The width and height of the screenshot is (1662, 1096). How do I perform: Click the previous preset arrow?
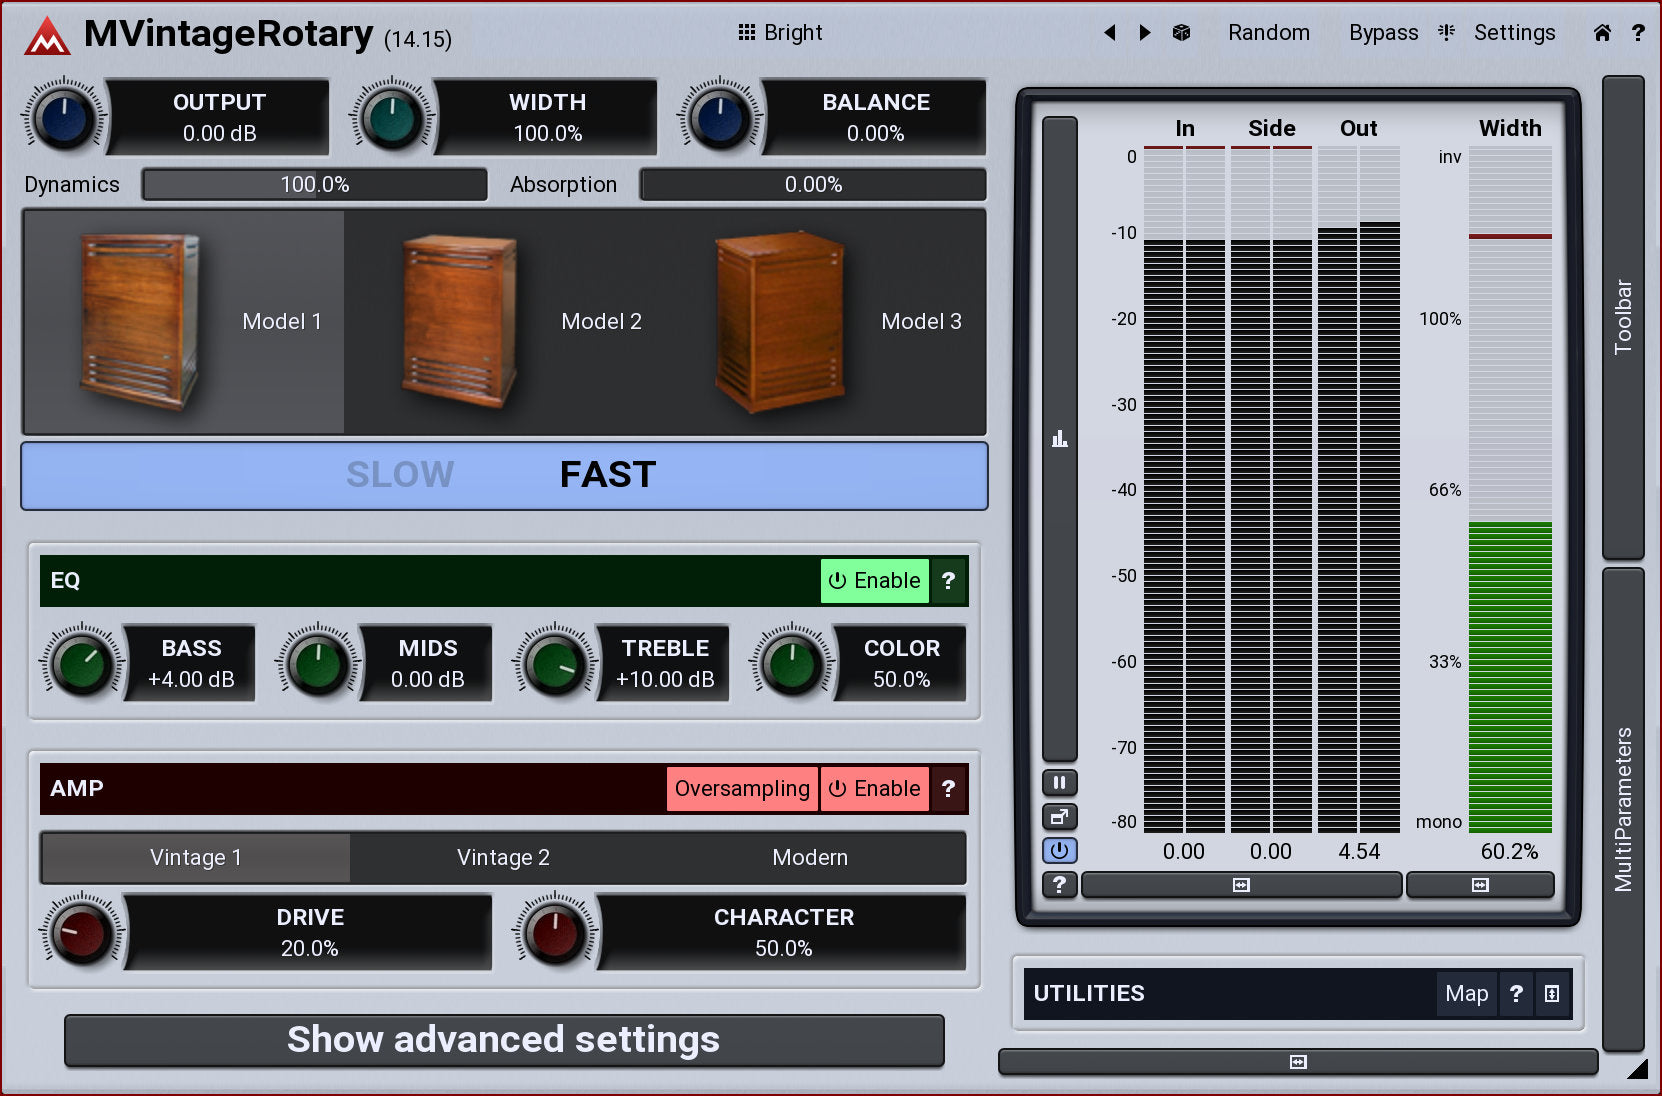click(1109, 33)
